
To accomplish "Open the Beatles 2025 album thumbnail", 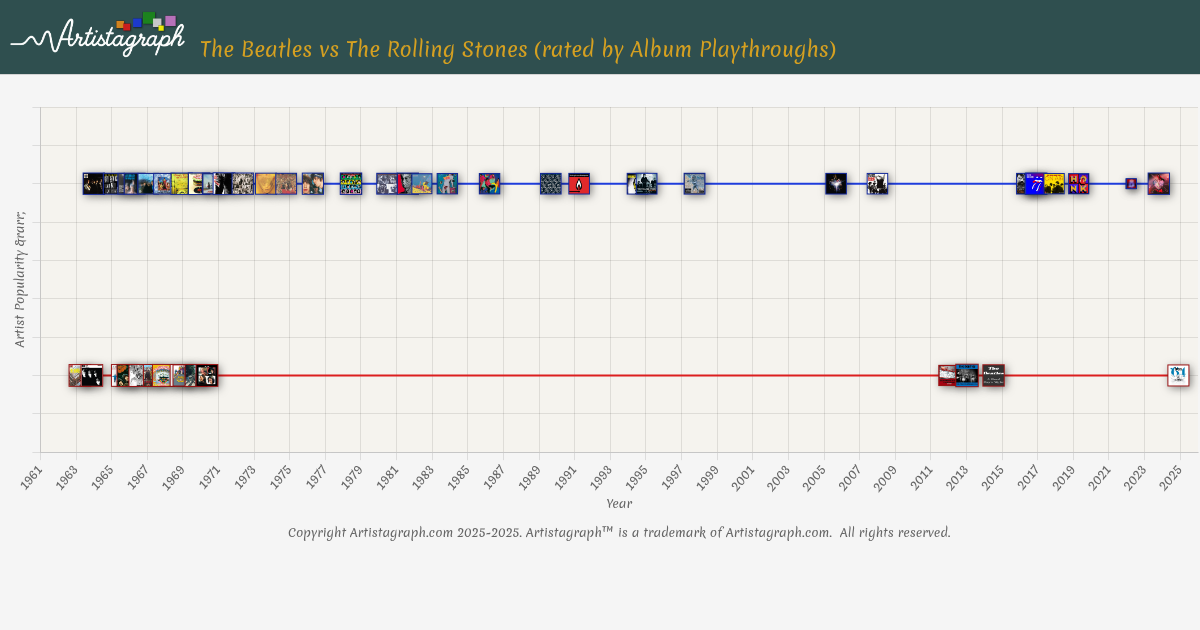I will coord(1179,376).
